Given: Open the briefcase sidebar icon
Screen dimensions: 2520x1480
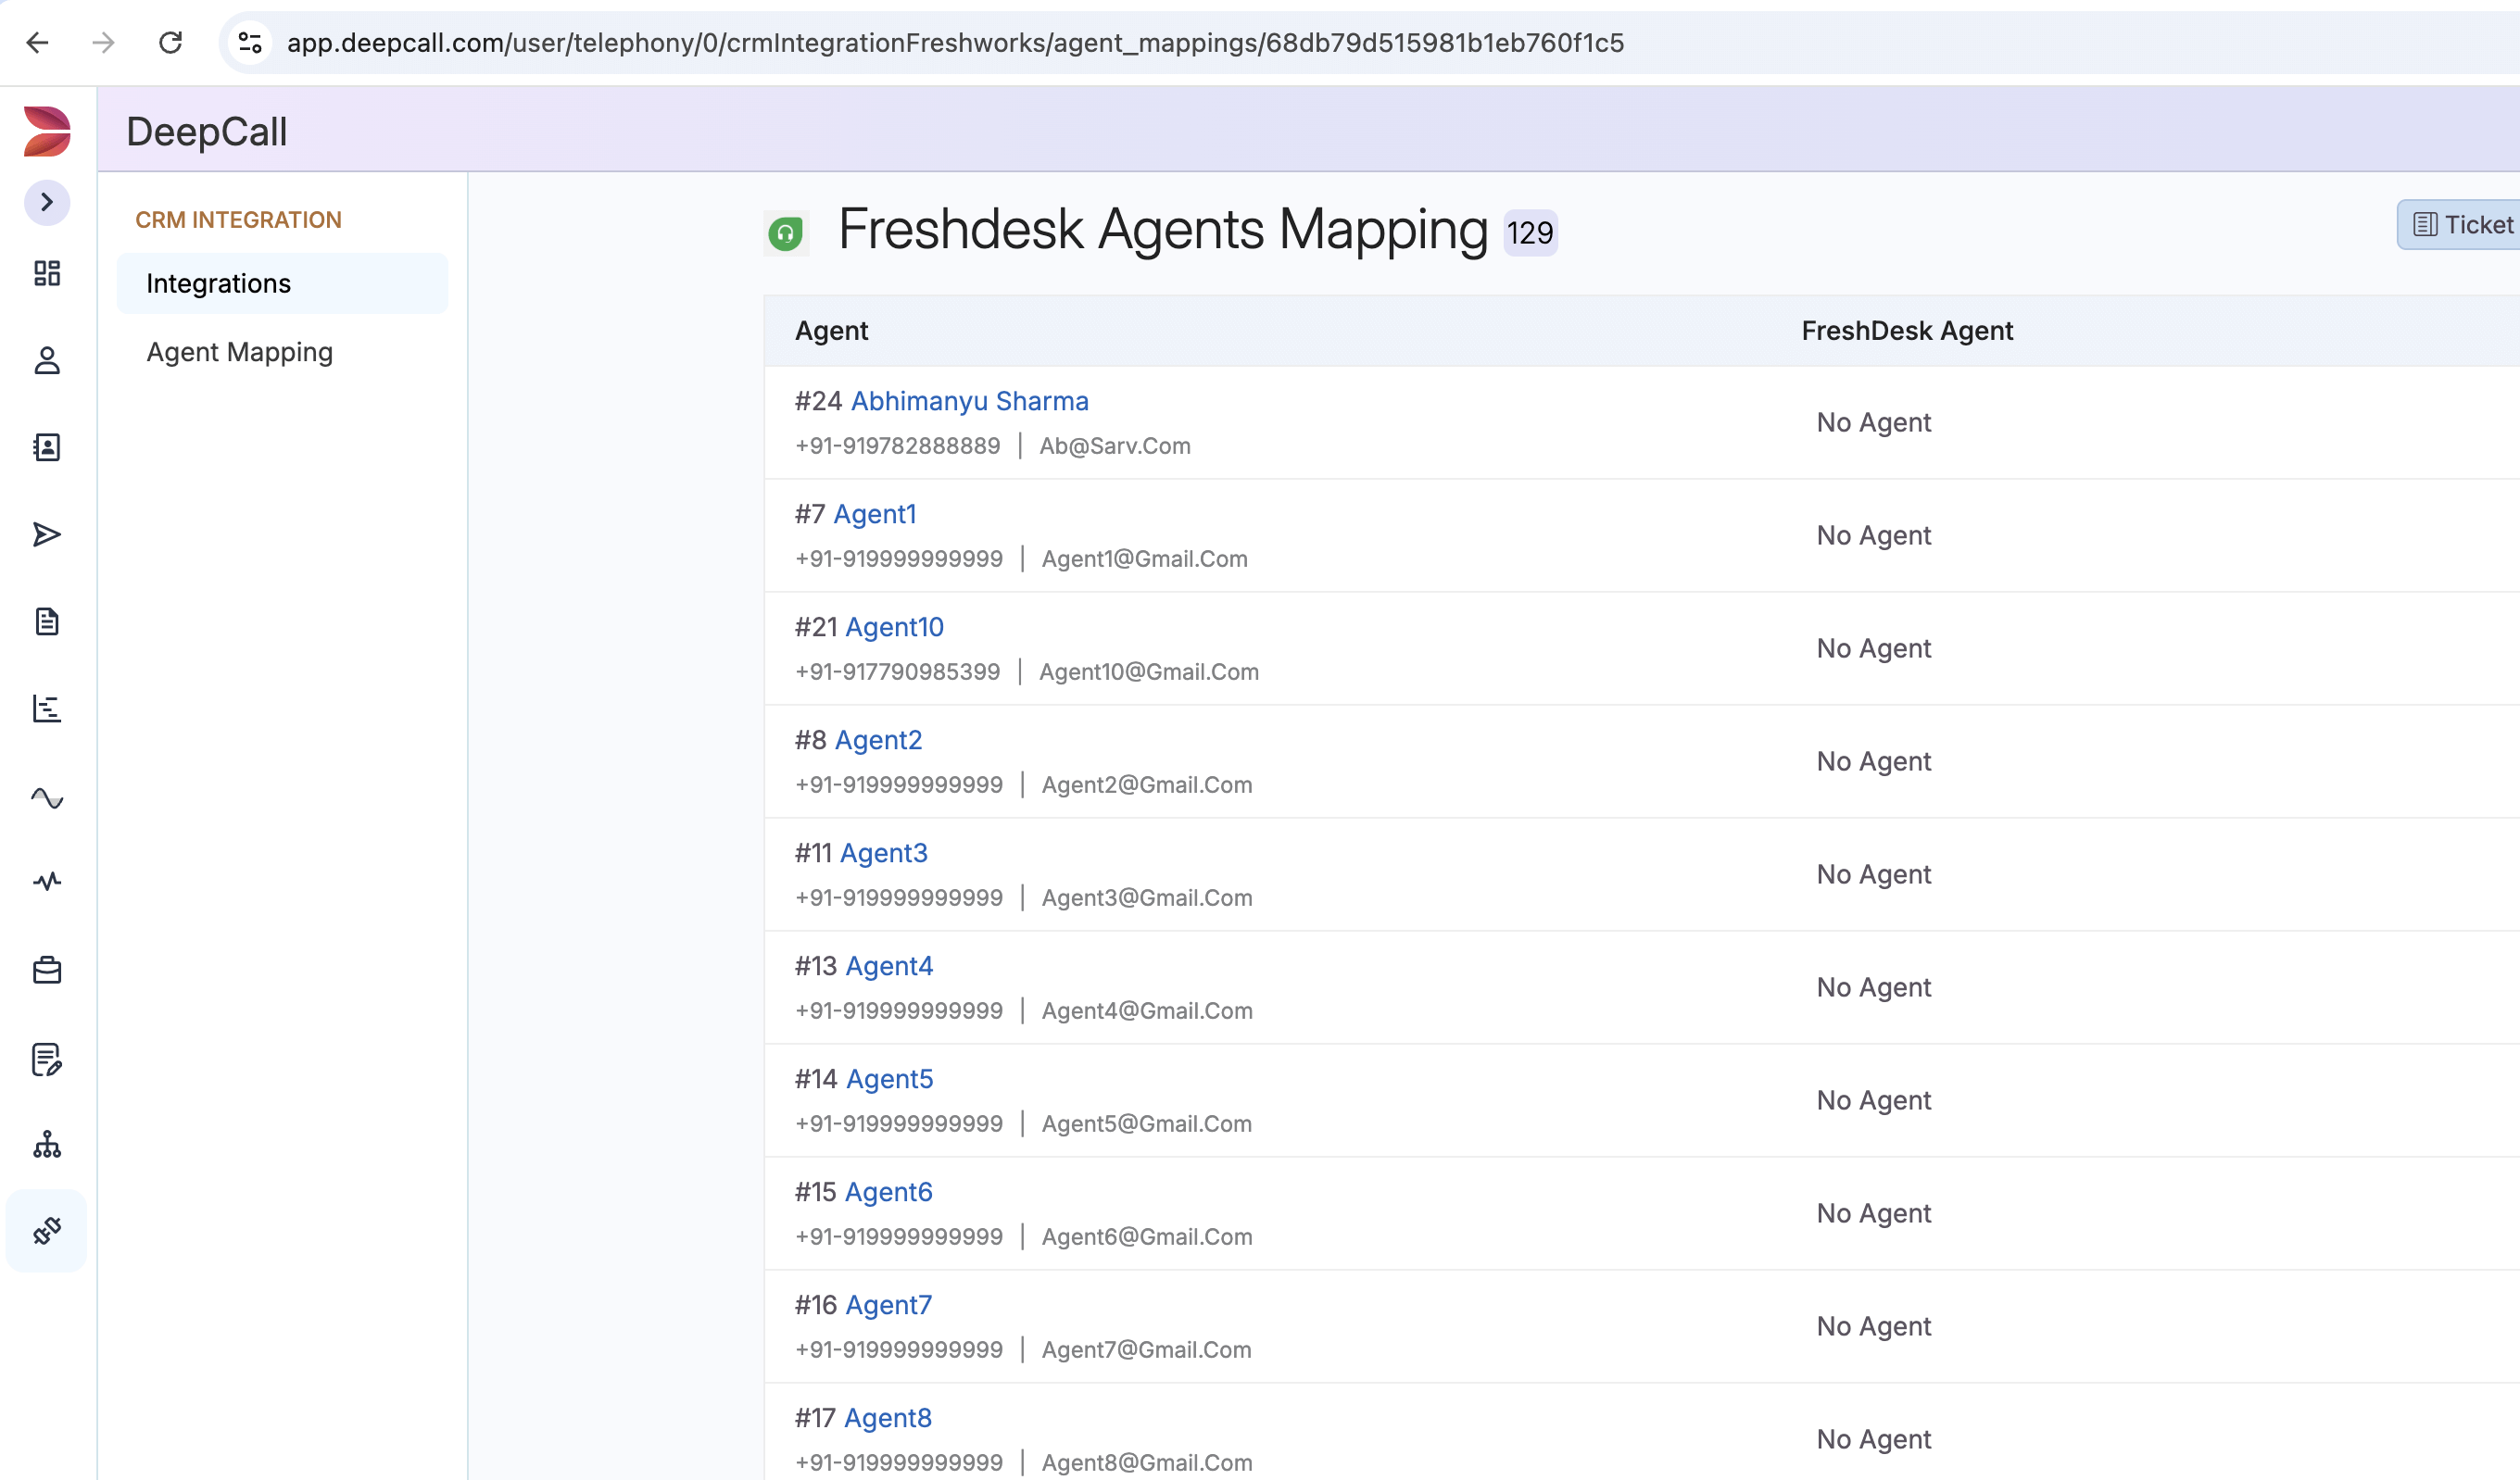Looking at the screenshot, I should (x=46, y=970).
